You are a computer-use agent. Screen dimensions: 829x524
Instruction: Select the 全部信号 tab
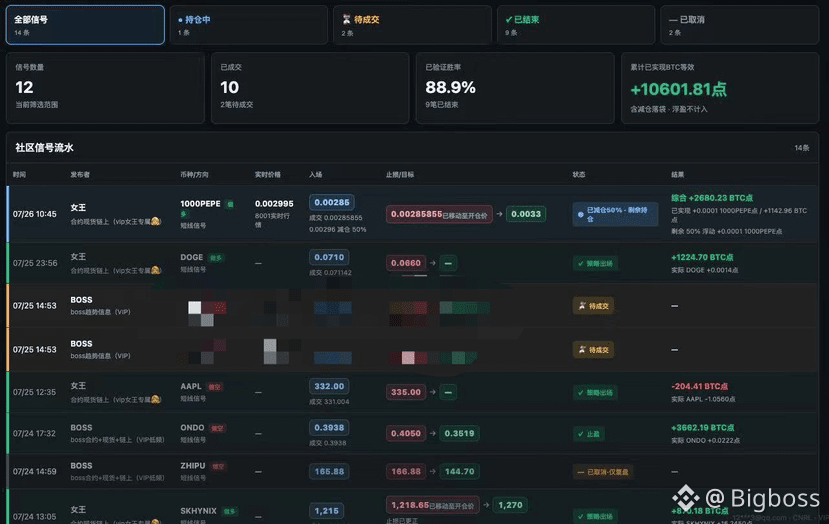pyautogui.click(x=85, y=25)
